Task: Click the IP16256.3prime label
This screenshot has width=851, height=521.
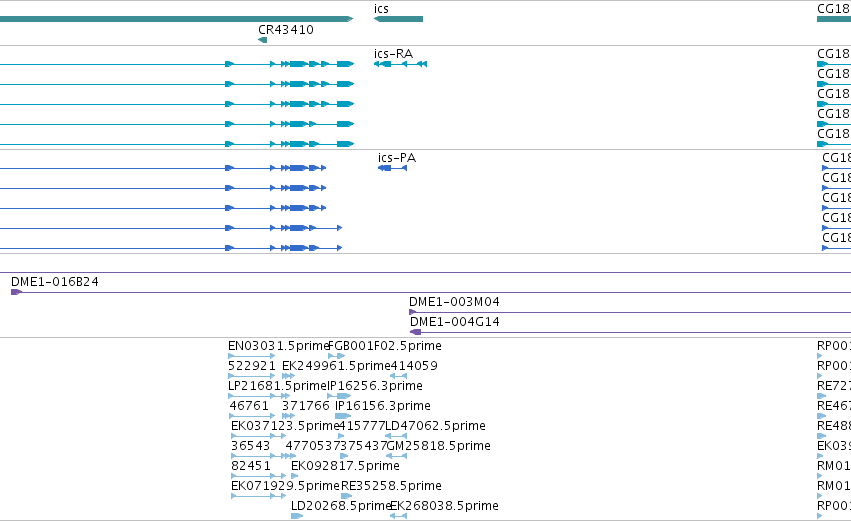Action: [x=375, y=386]
